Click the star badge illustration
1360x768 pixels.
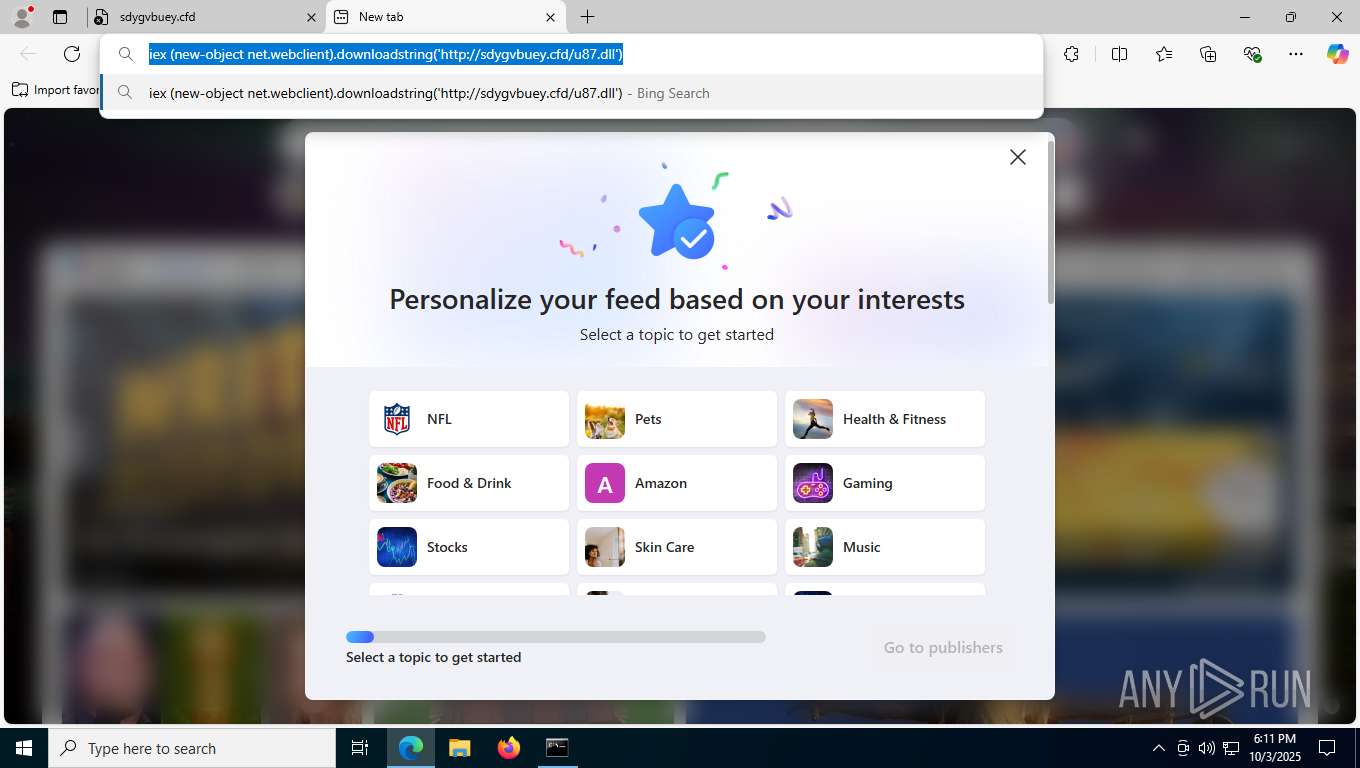coord(677,222)
